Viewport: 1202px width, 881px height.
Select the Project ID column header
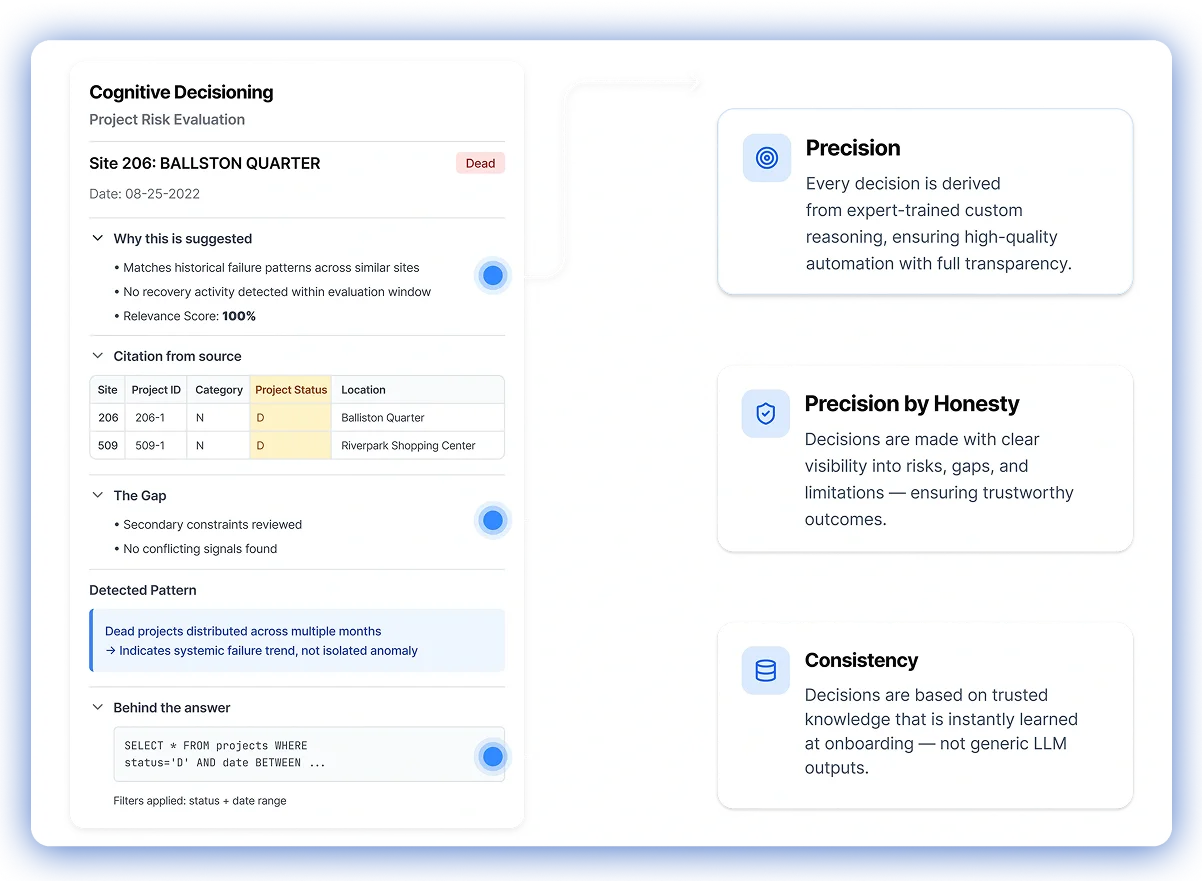click(156, 390)
